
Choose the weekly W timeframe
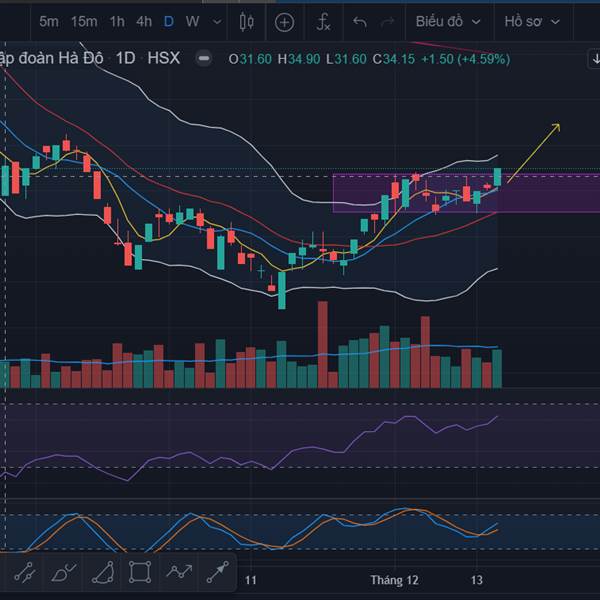[192, 22]
